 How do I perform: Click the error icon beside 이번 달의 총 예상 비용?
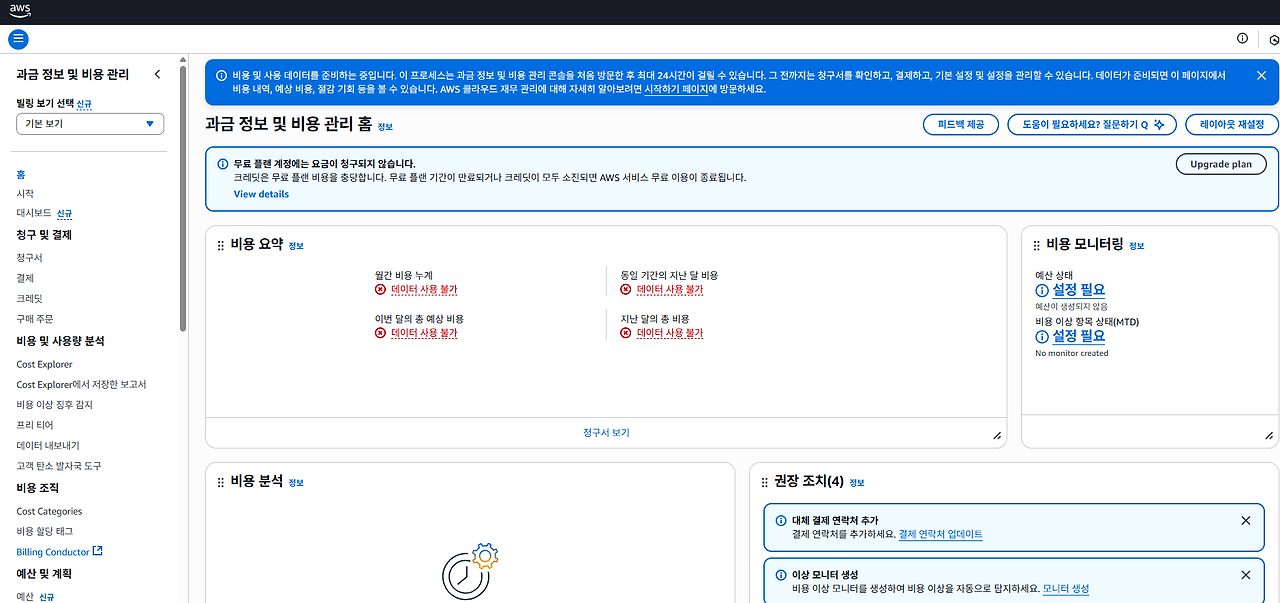[x=380, y=333]
